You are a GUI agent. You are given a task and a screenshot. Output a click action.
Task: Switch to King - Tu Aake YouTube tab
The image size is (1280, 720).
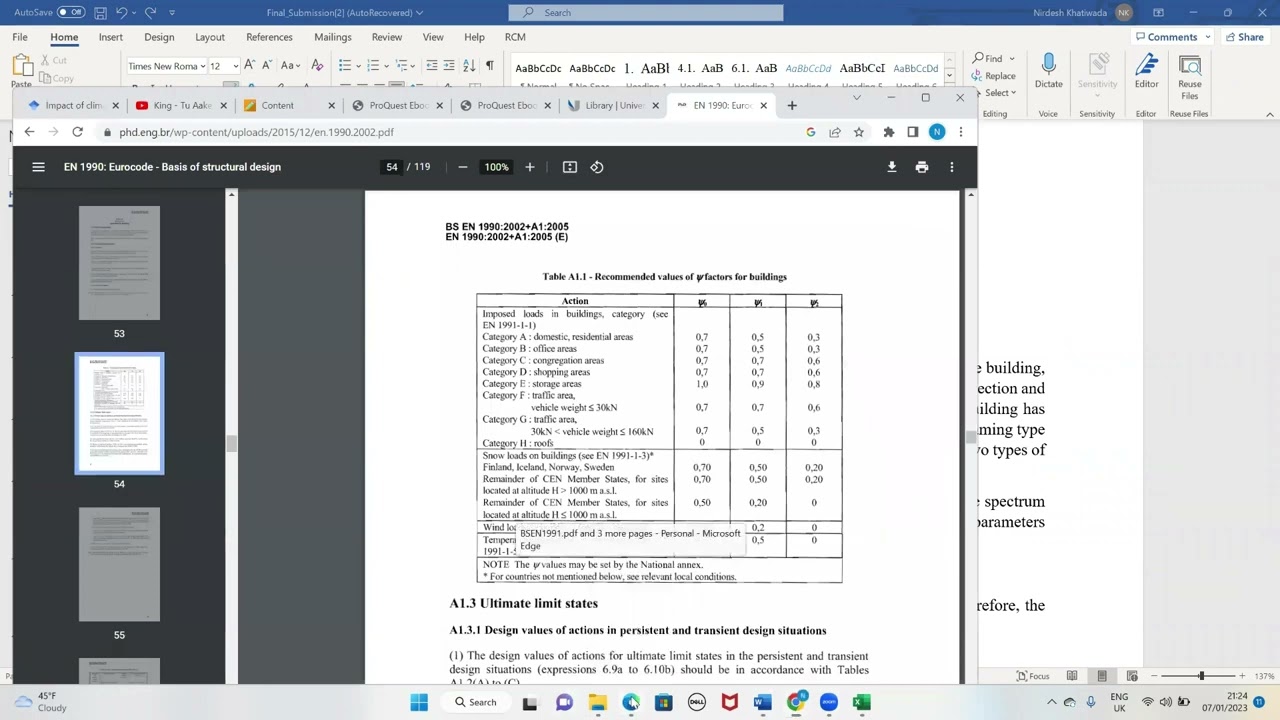181,105
